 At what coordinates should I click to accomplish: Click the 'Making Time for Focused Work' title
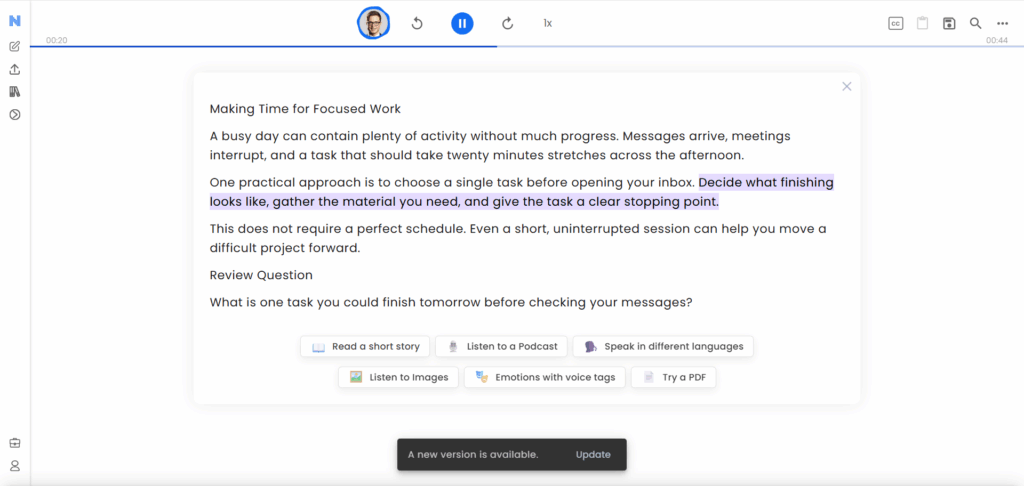coord(305,109)
